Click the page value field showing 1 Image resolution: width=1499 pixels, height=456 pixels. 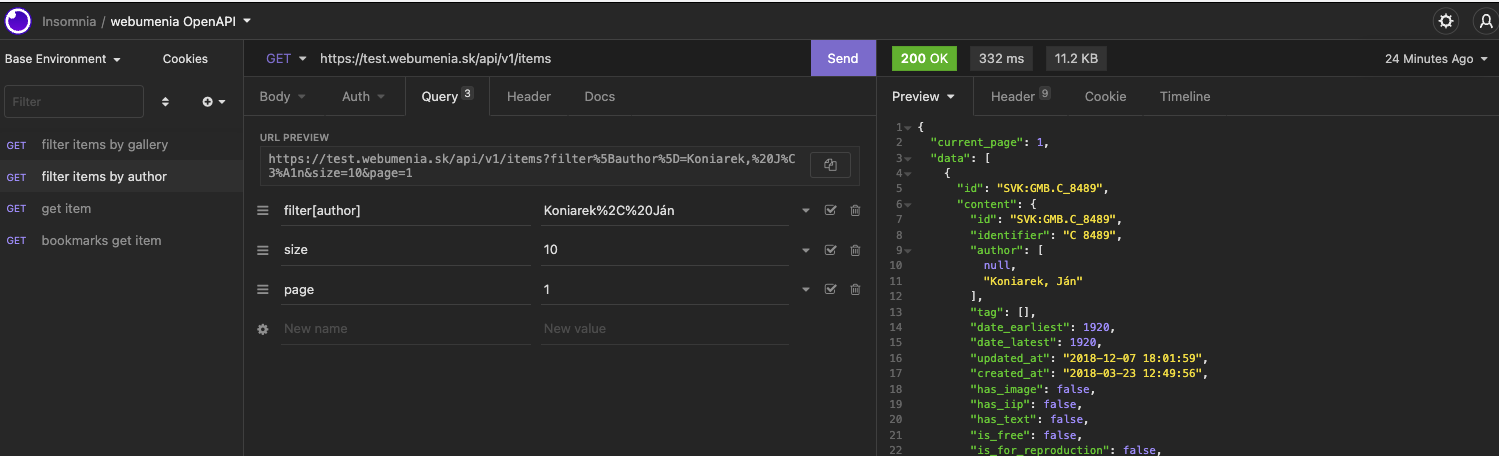pyautogui.click(x=665, y=290)
